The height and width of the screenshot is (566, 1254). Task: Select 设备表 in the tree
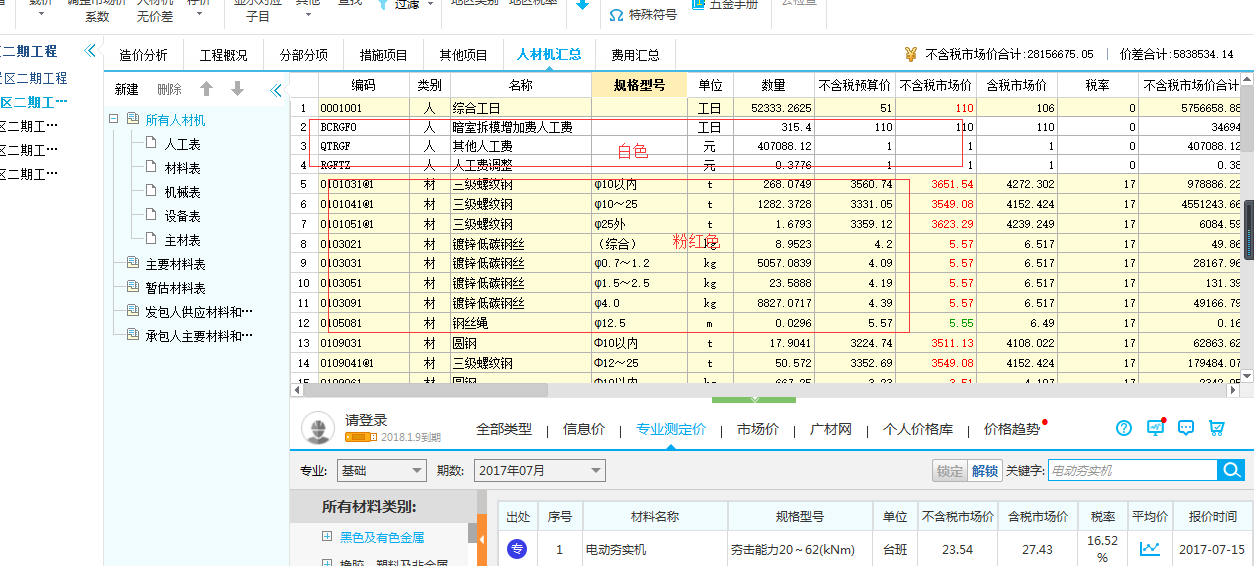[183, 216]
